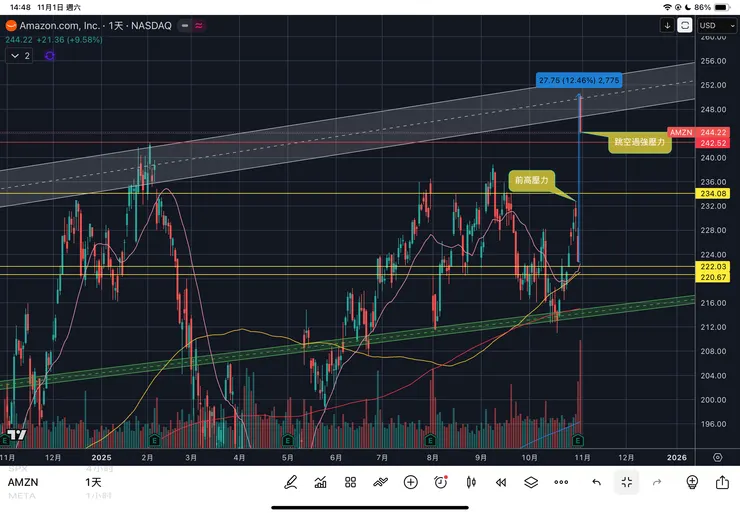Select the 跳空過強壓力 callout annotation
Image resolution: width=740 pixels, height=514 pixels.
[x=639, y=142]
